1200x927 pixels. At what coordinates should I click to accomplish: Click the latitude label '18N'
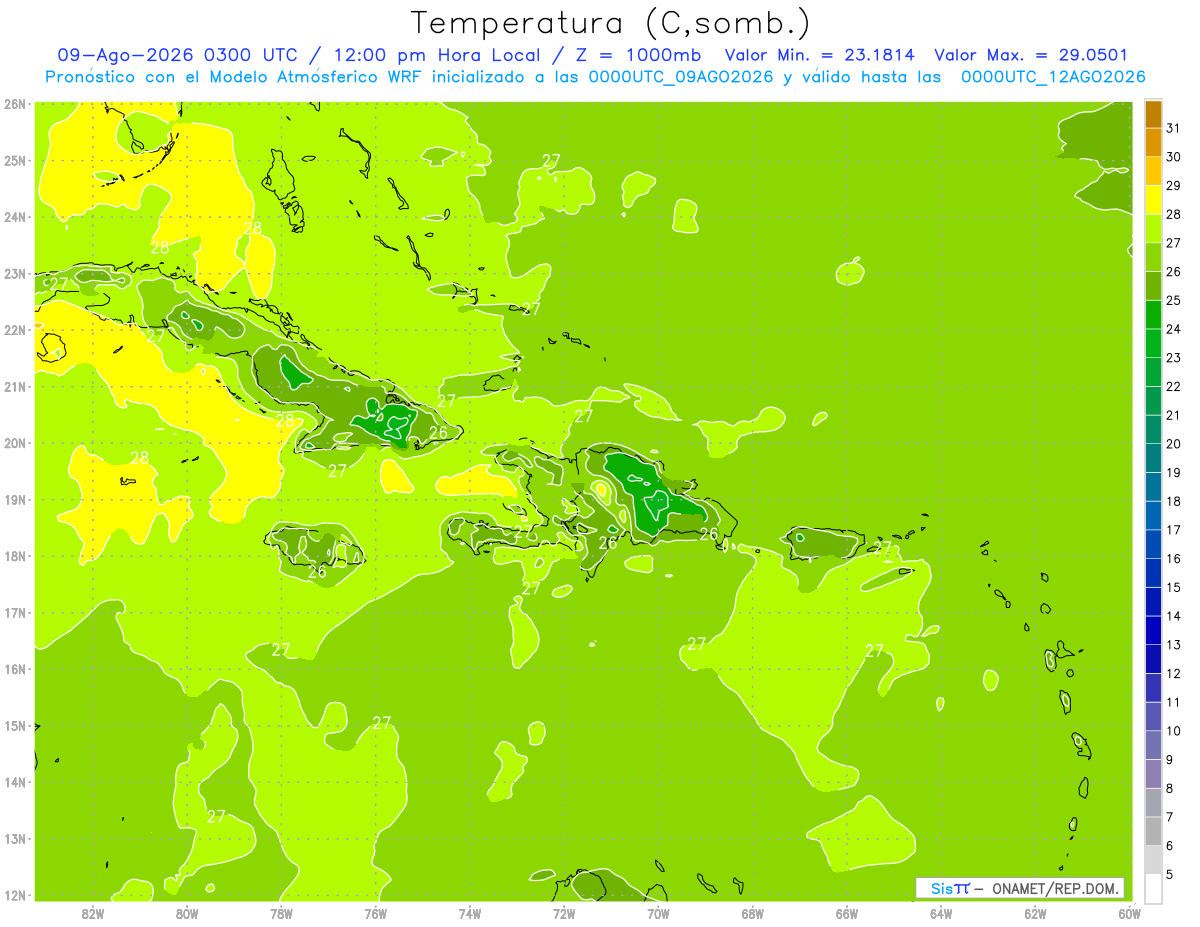coord(14,556)
